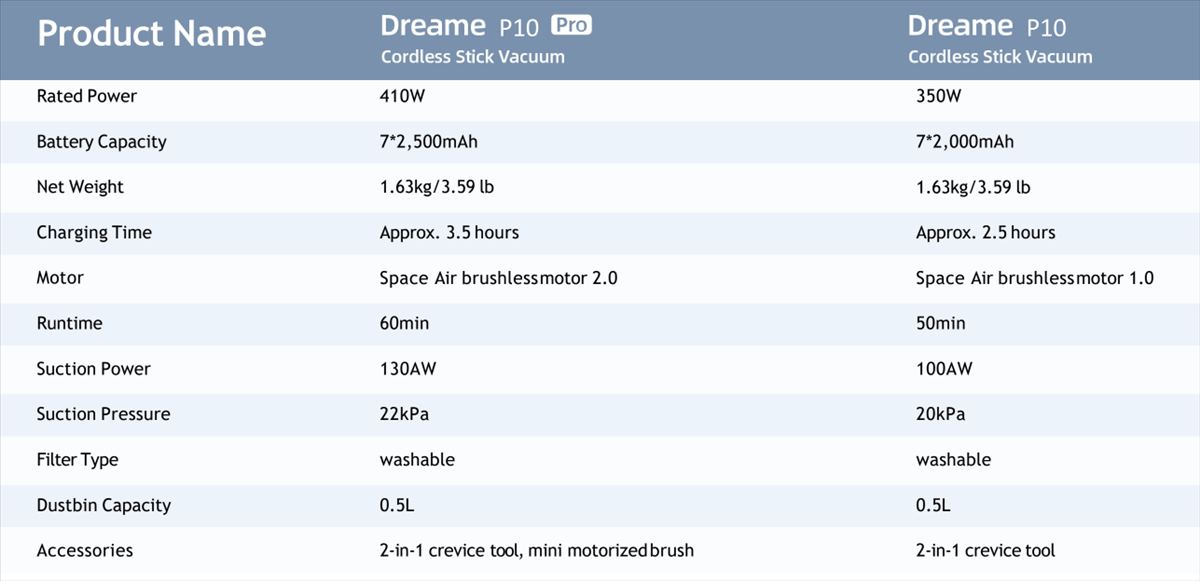Click the 7*2,000mAh battery value
This screenshot has height=581, width=1200.
(x=964, y=142)
